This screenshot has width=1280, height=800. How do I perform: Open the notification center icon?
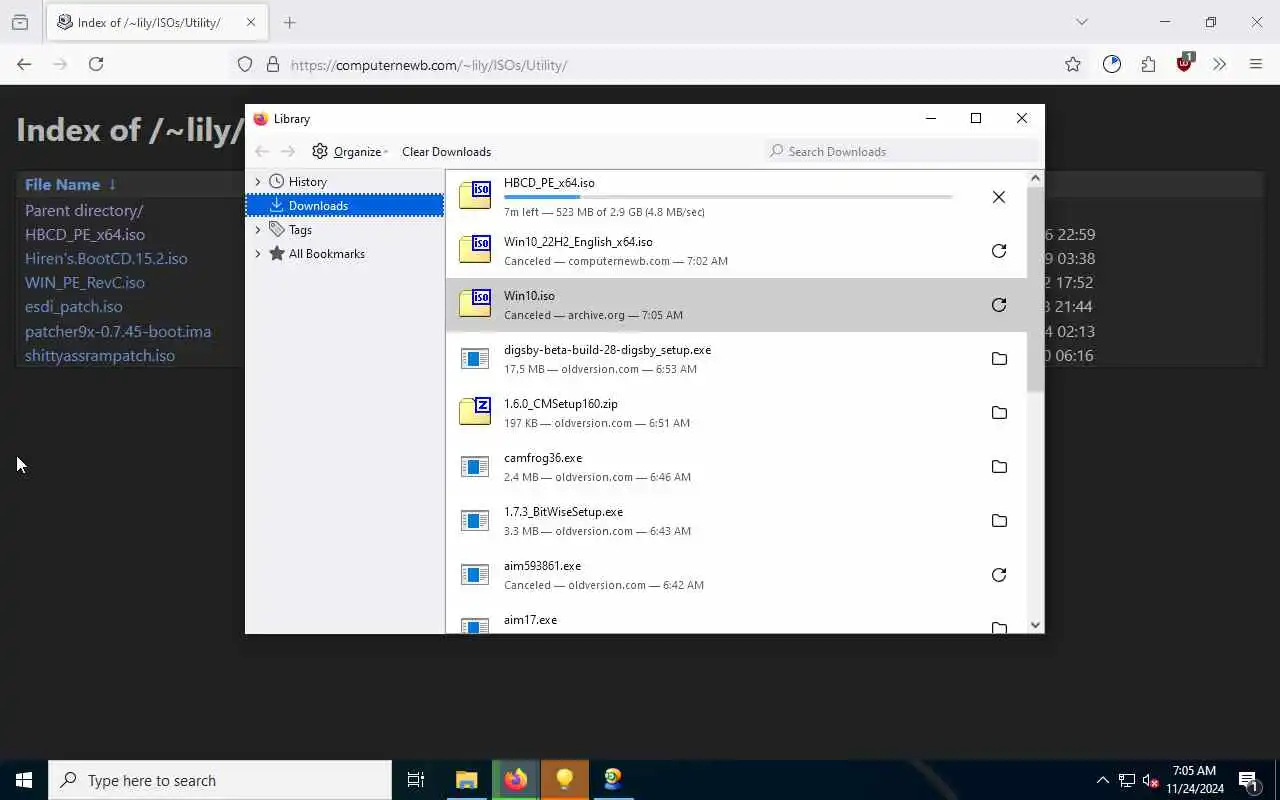tap(1249, 780)
